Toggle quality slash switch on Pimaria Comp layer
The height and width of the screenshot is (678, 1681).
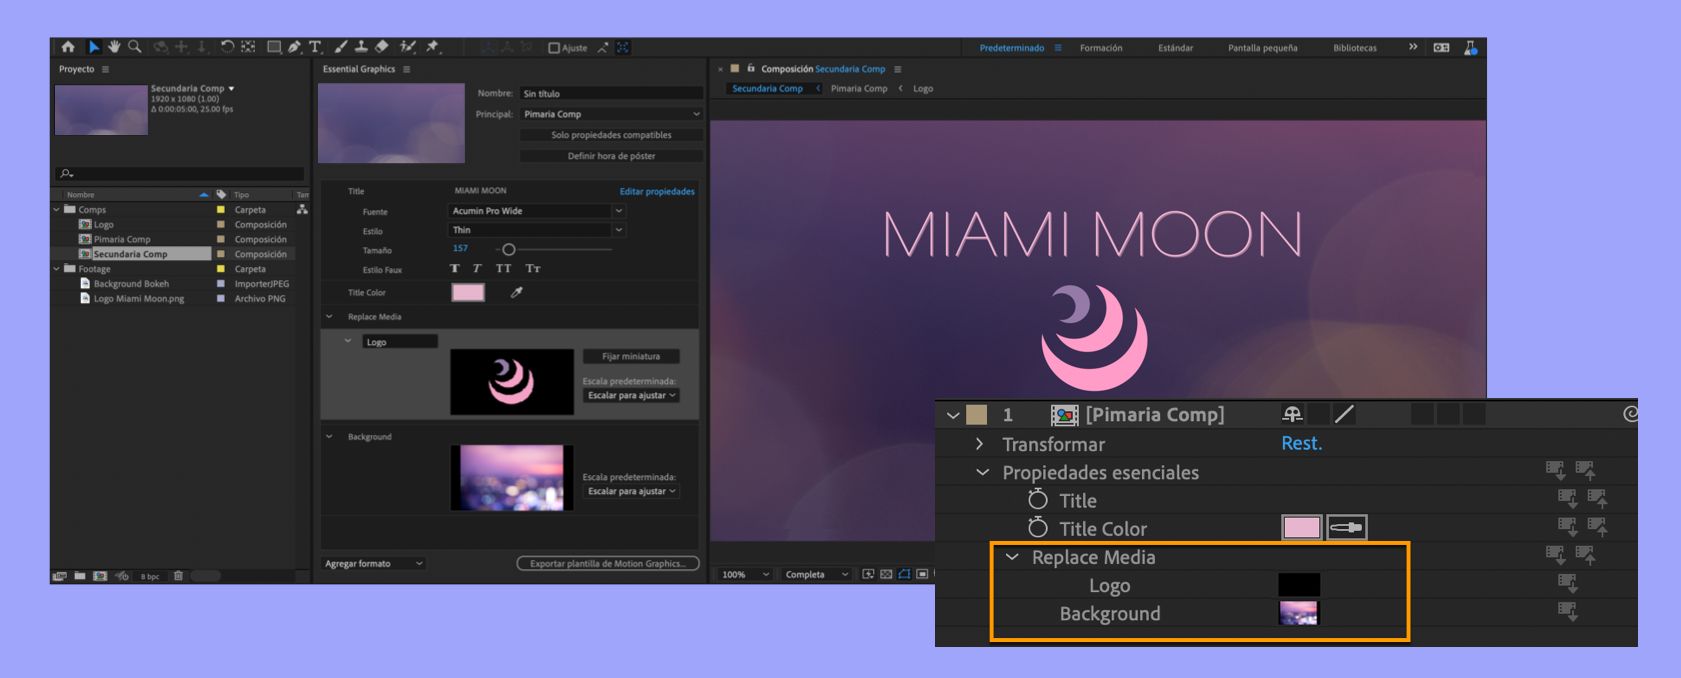1345,414
